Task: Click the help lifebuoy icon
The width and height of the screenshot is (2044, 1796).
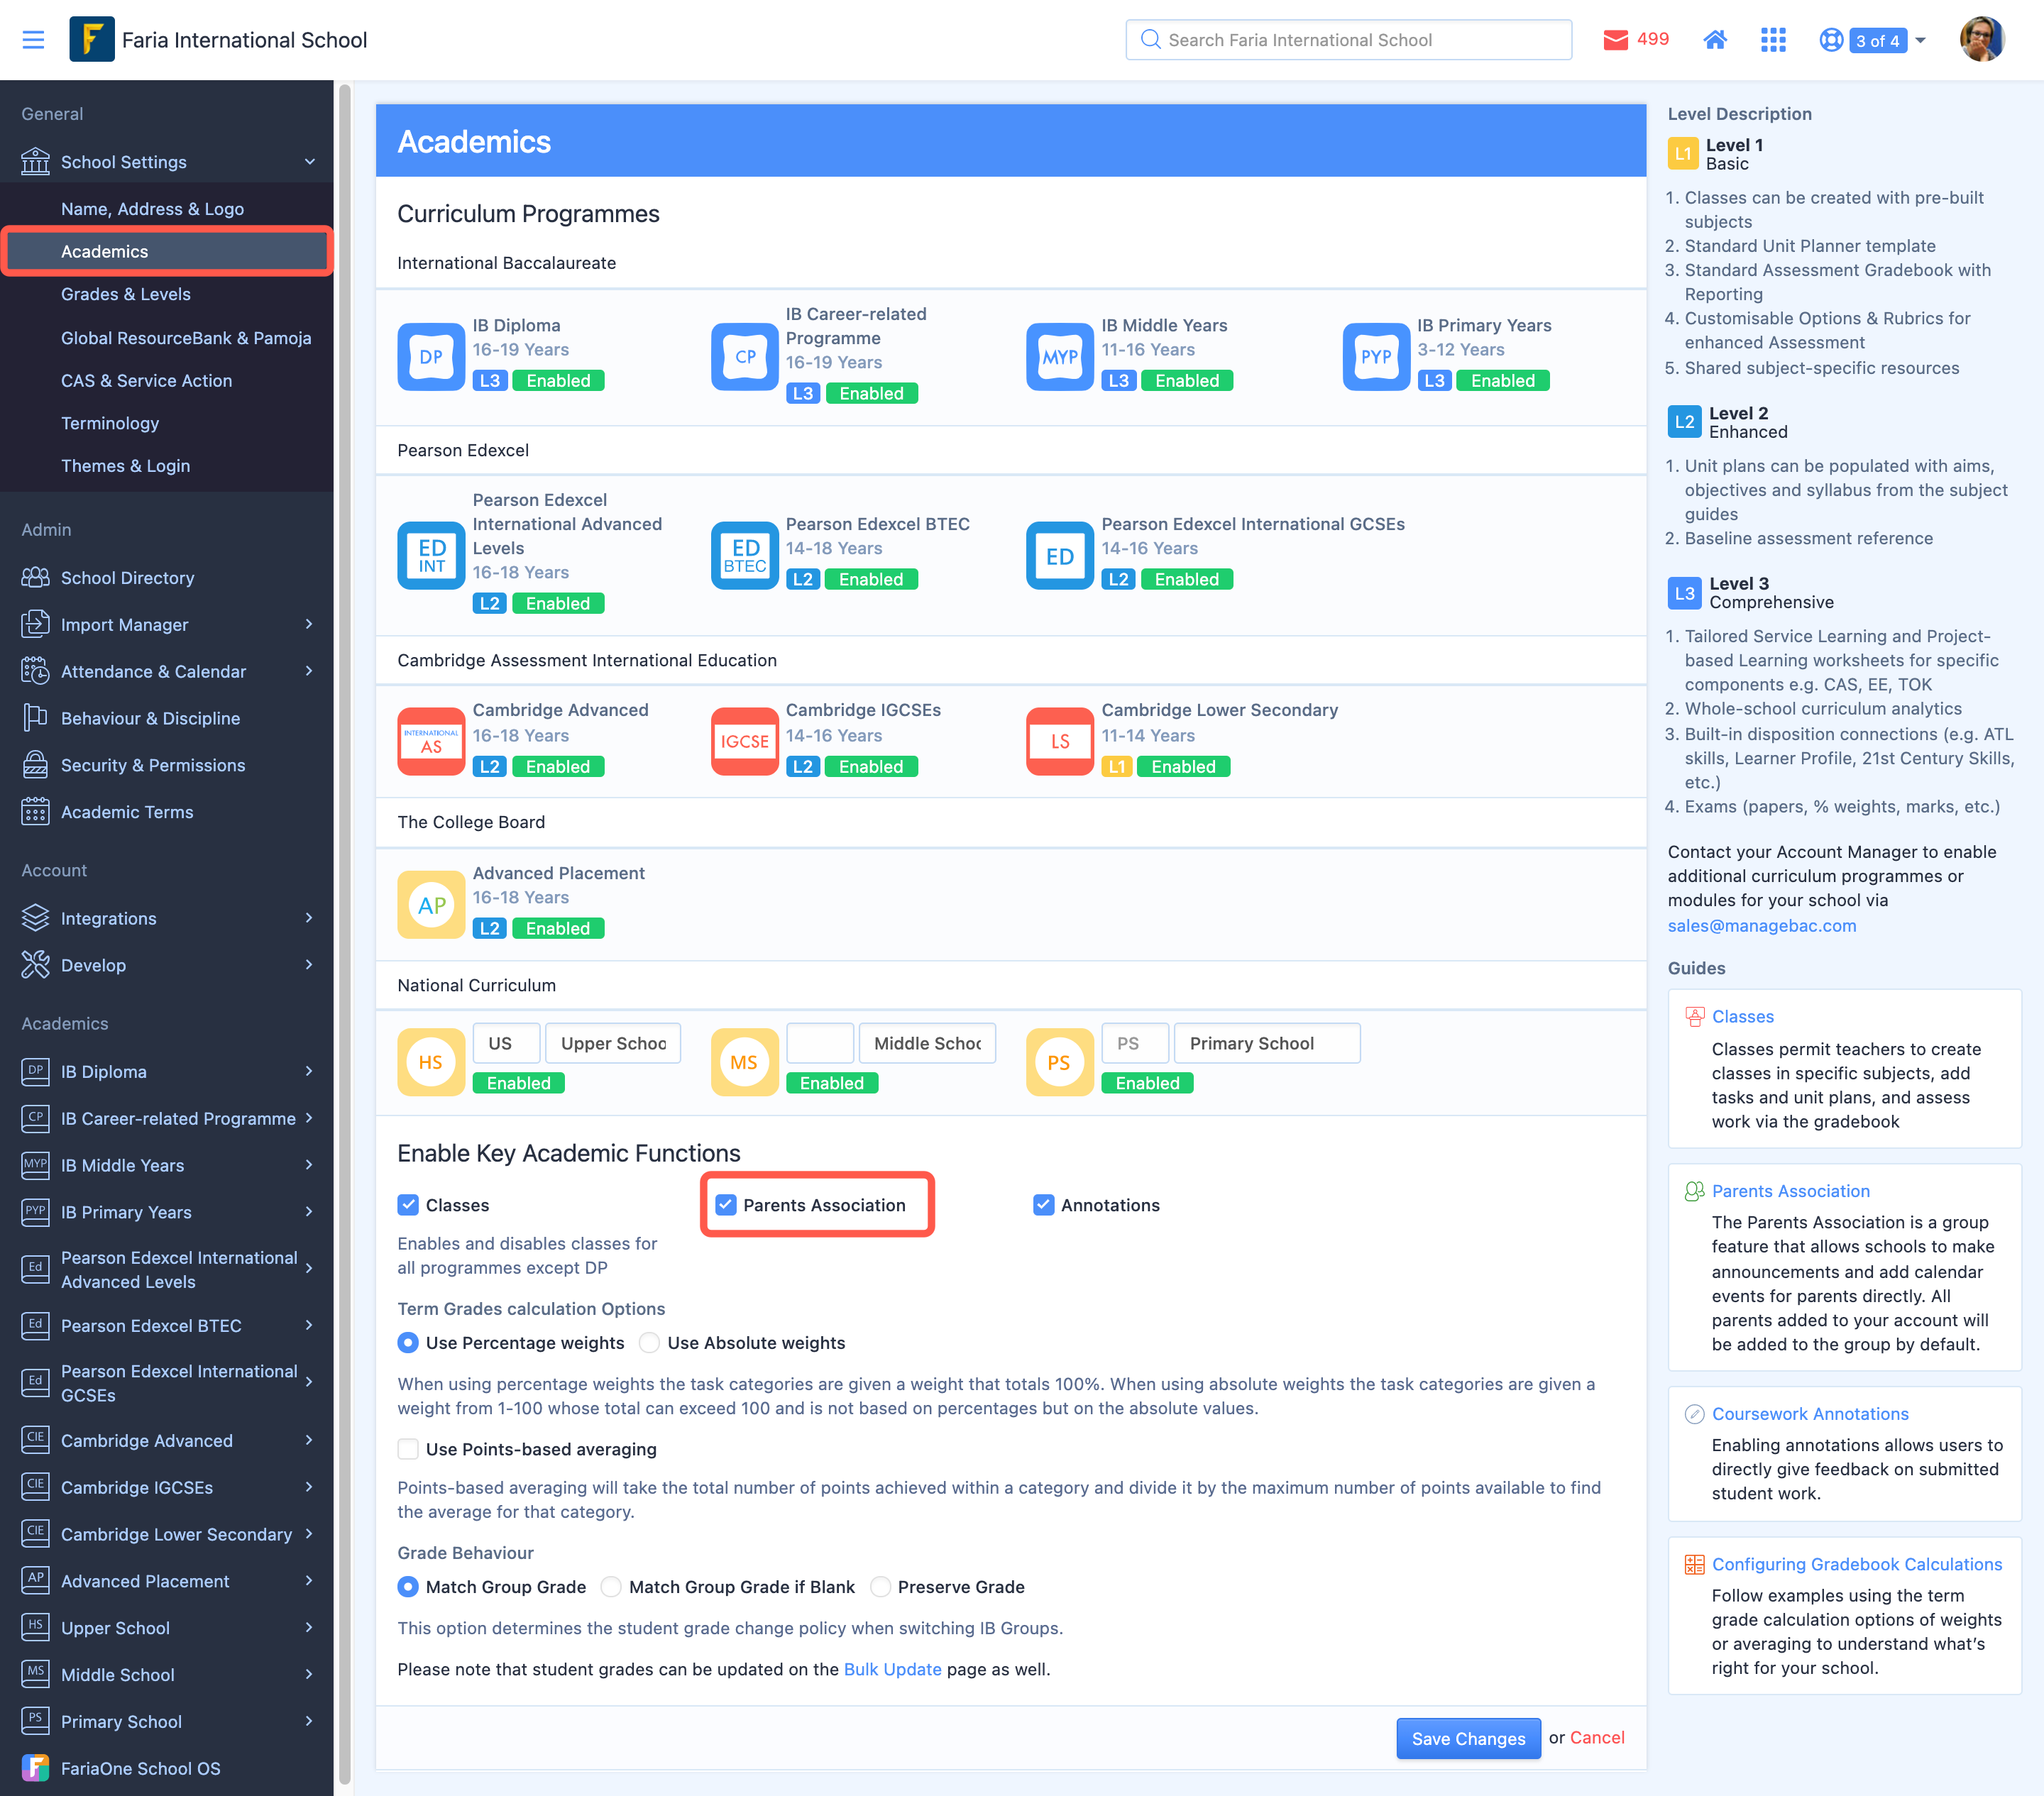Action: coord(1830,40)
